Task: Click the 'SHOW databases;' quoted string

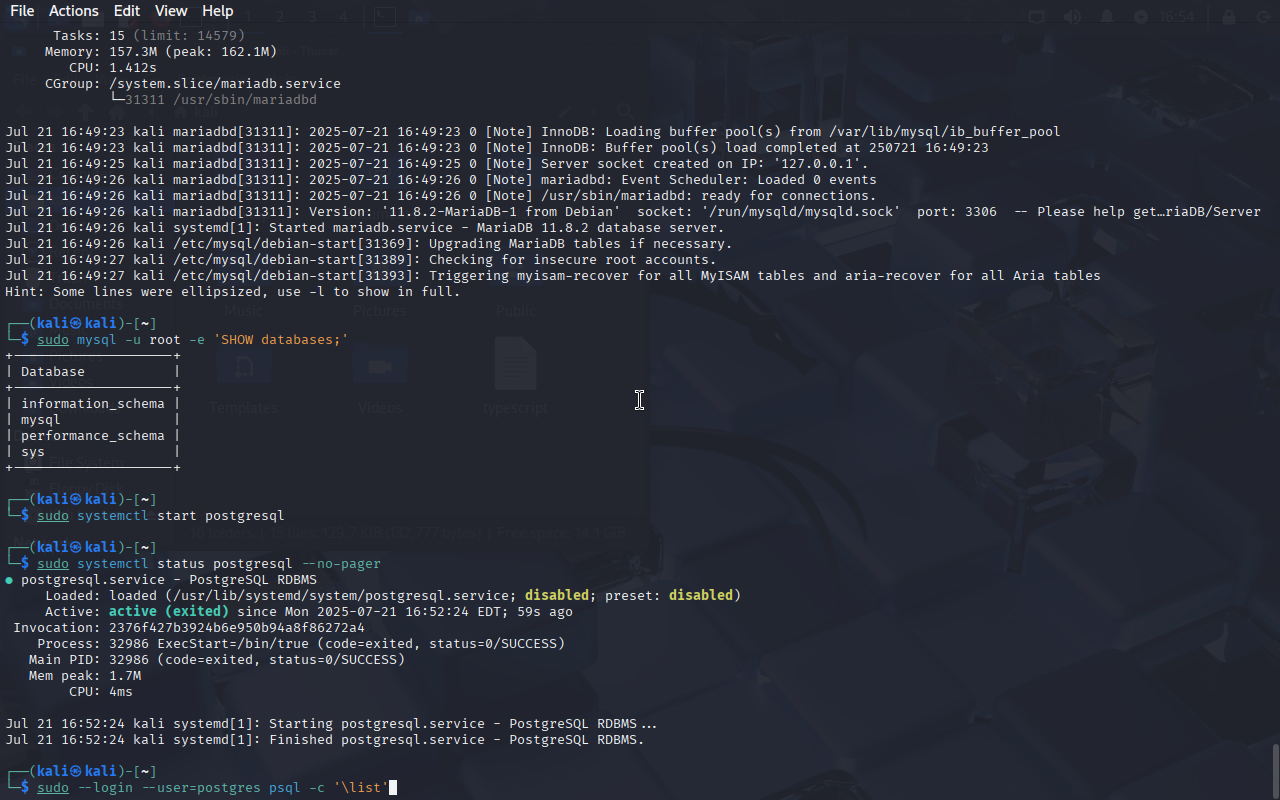Action: point(281,340)
